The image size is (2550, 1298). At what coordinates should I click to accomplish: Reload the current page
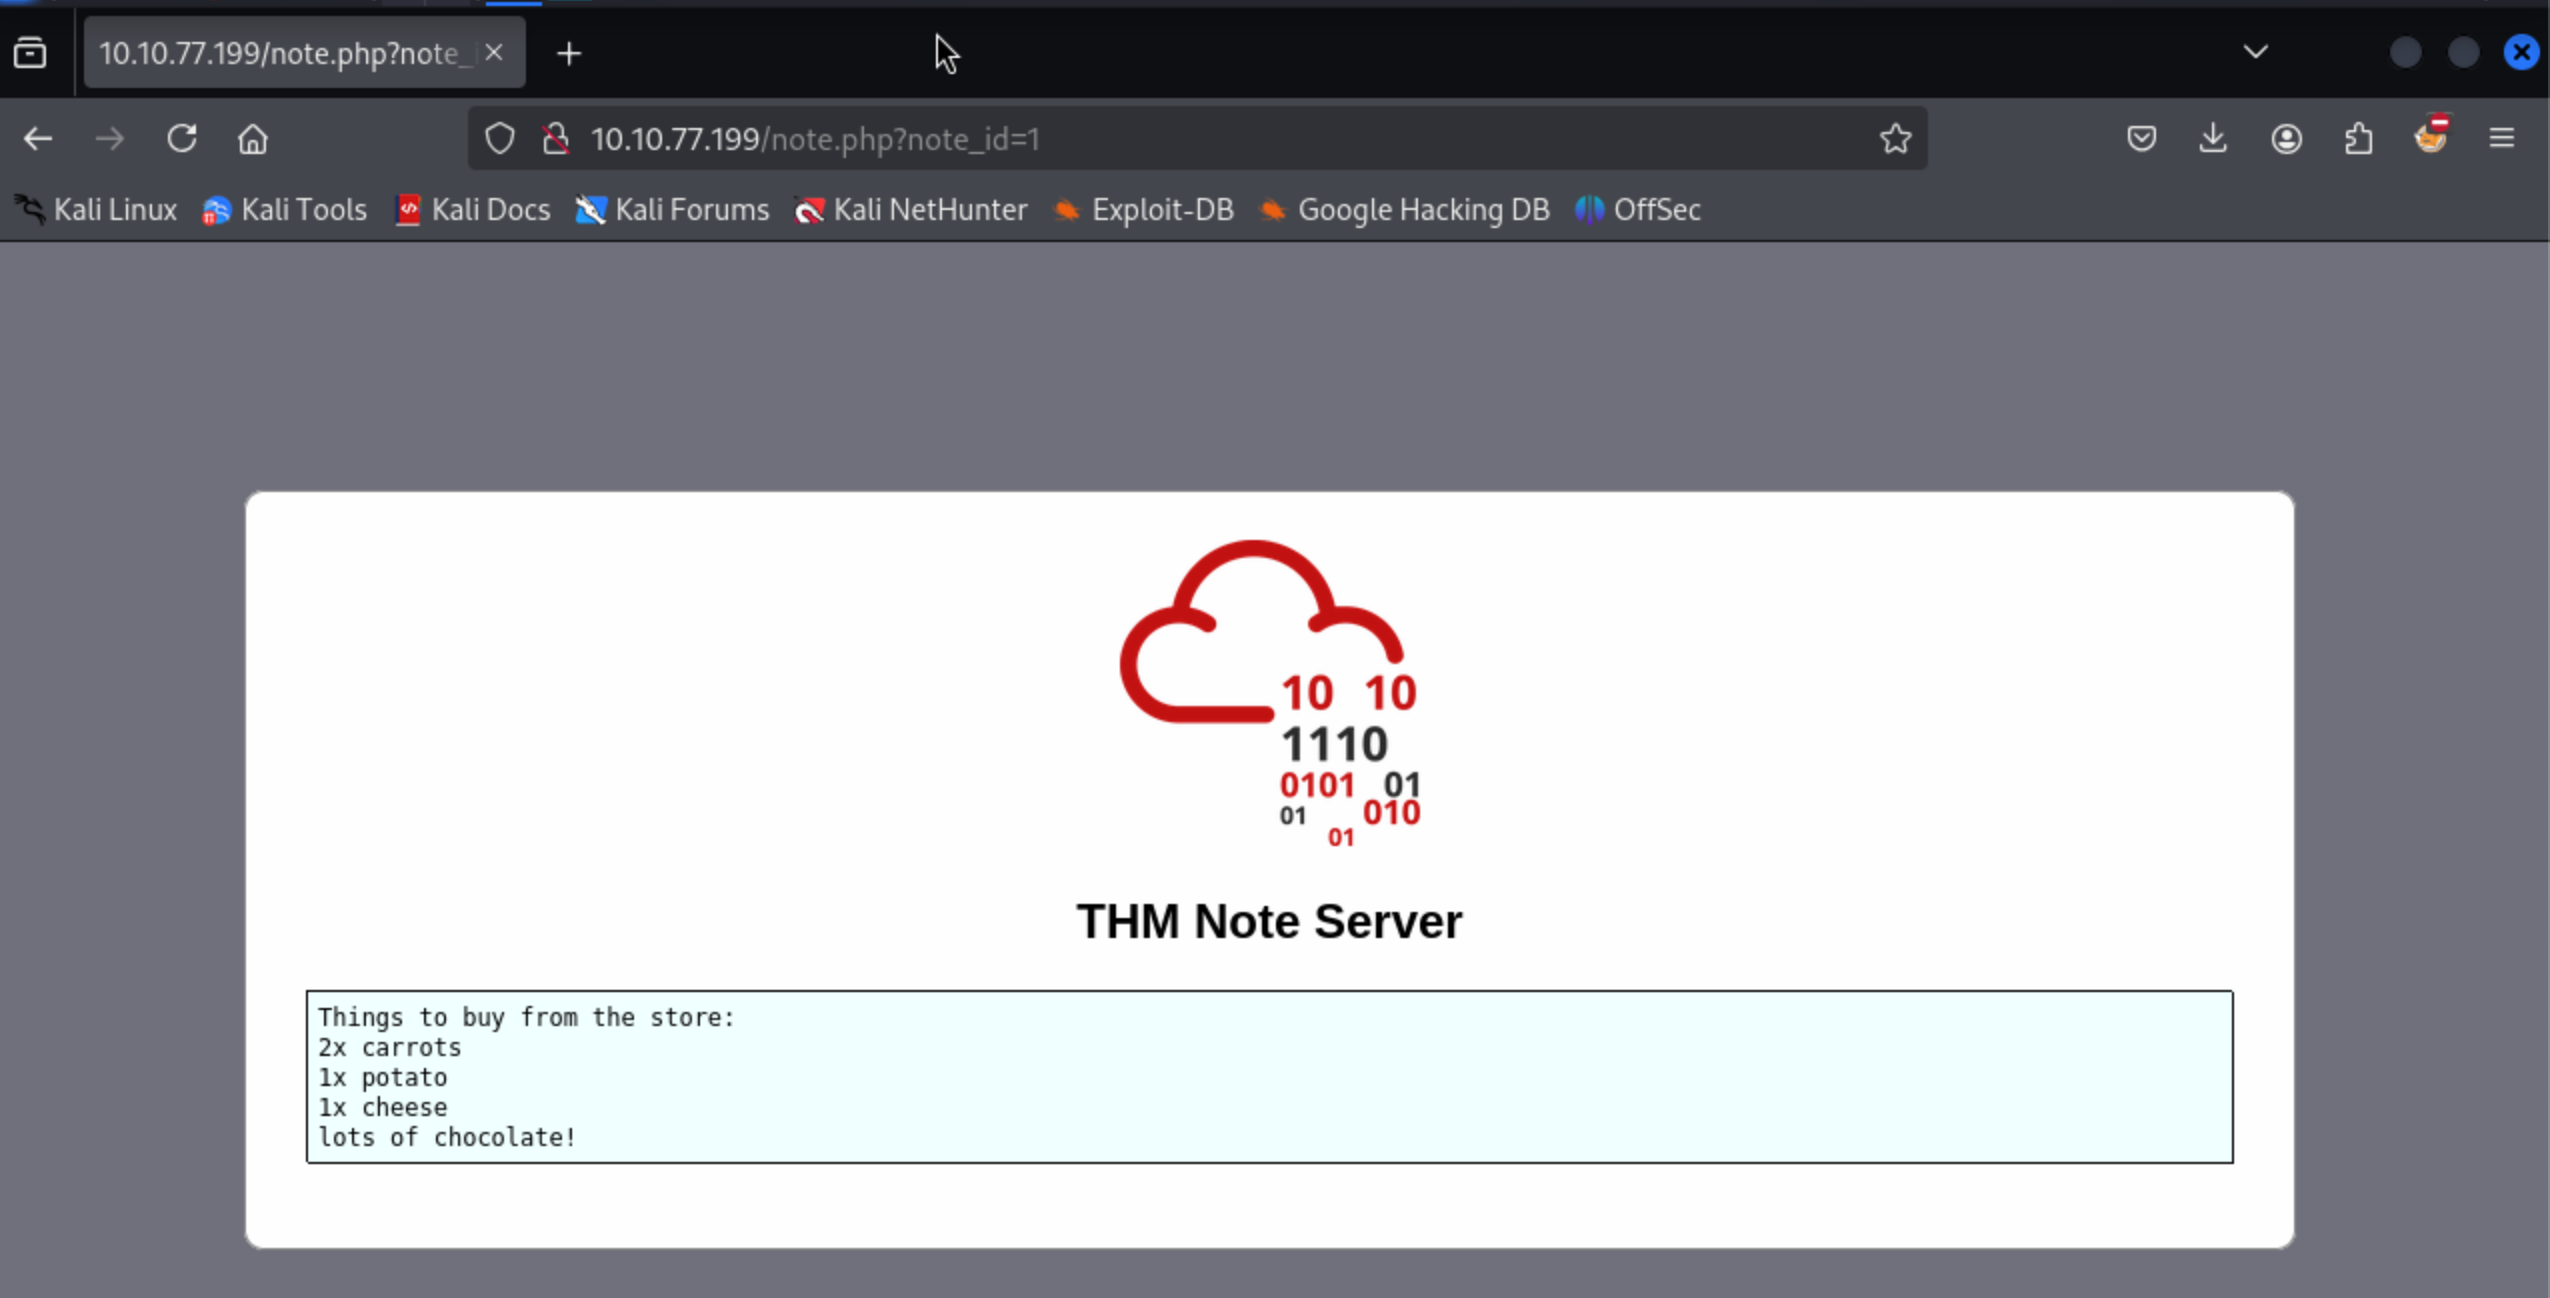(181, 139)
